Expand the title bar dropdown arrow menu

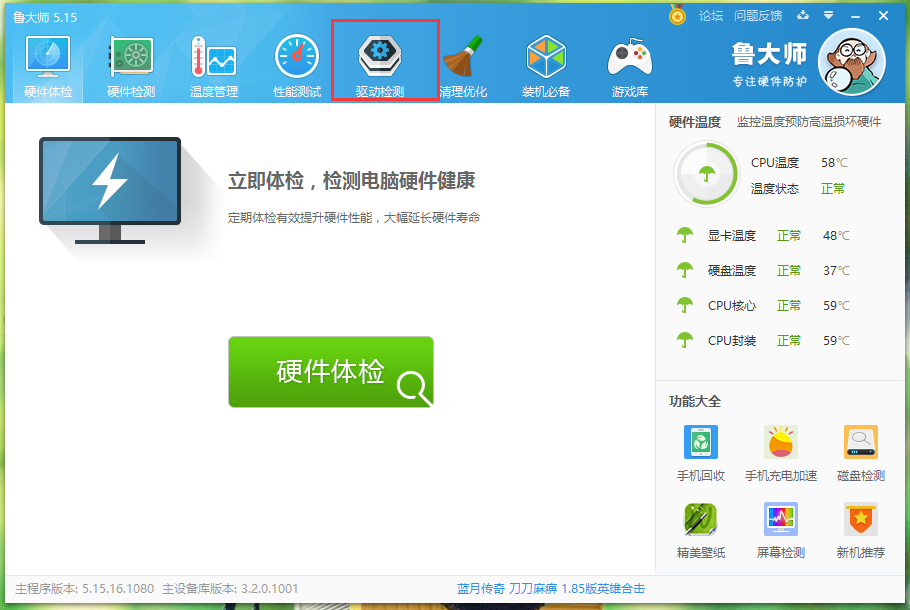826,17
